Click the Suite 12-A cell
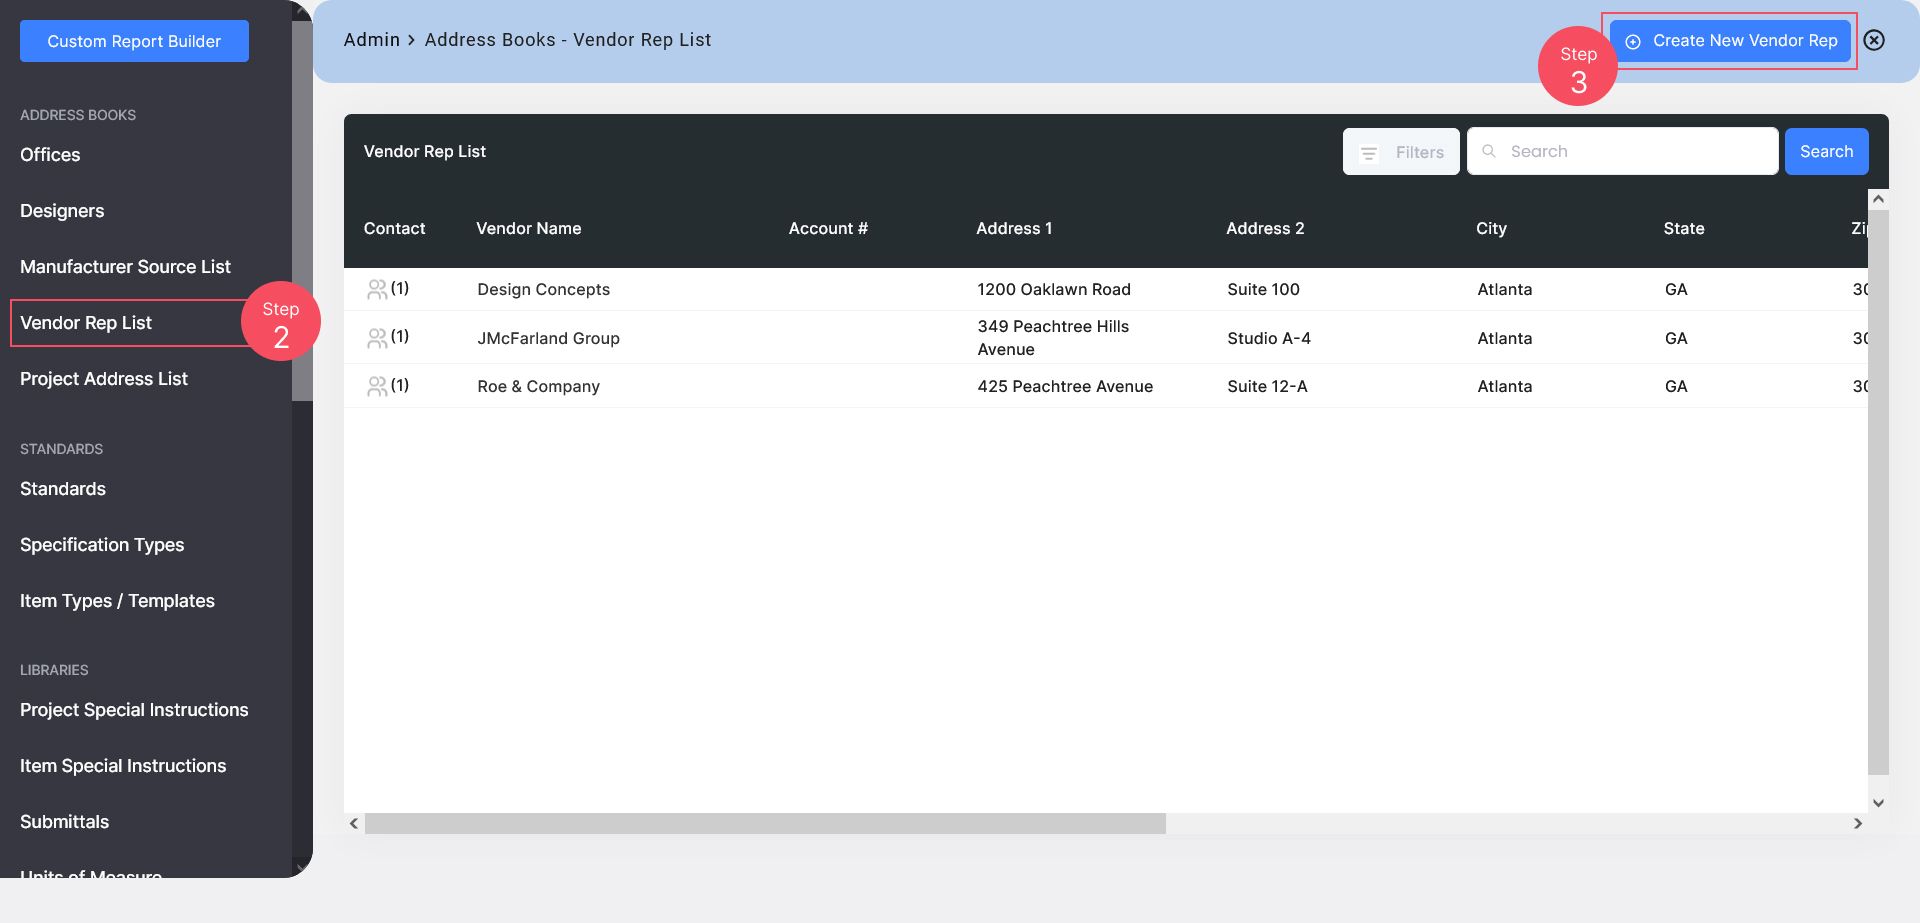1920x923 pixels. click(1267, 386)
